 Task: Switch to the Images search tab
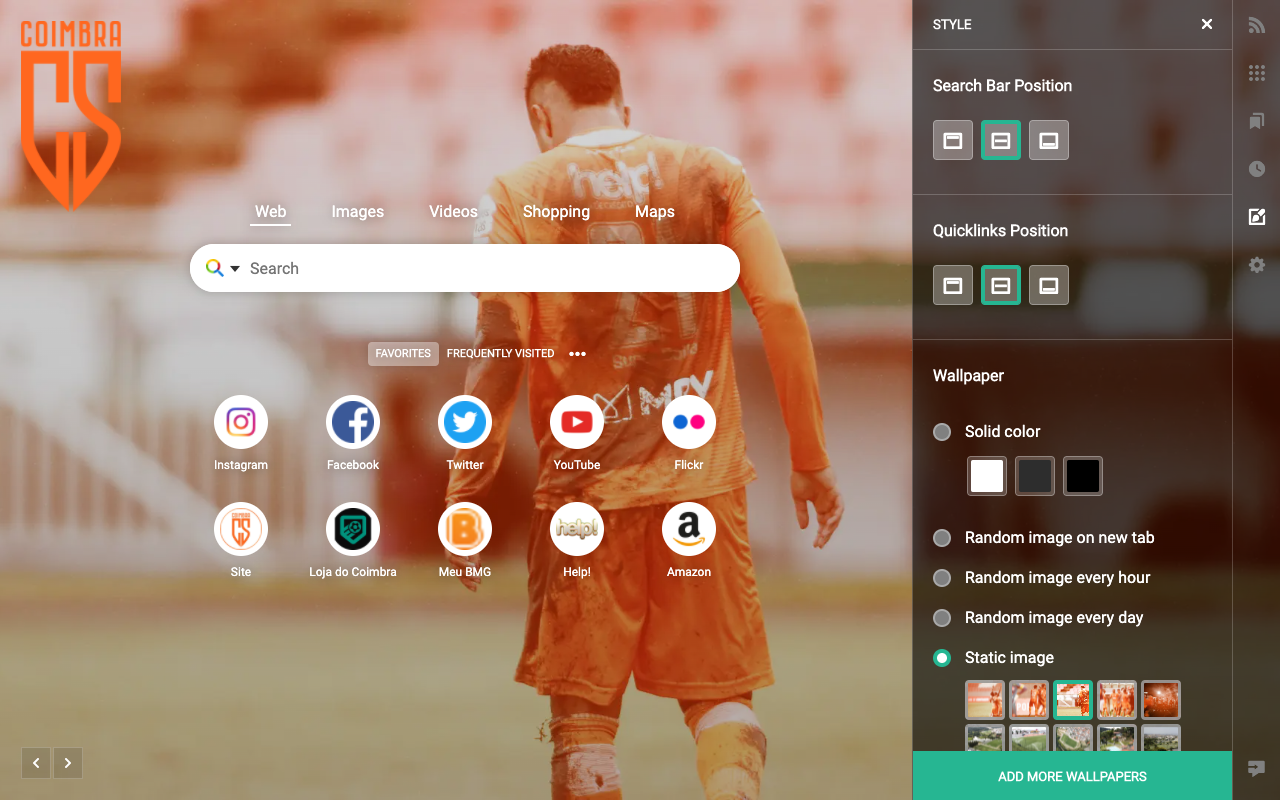358,212
